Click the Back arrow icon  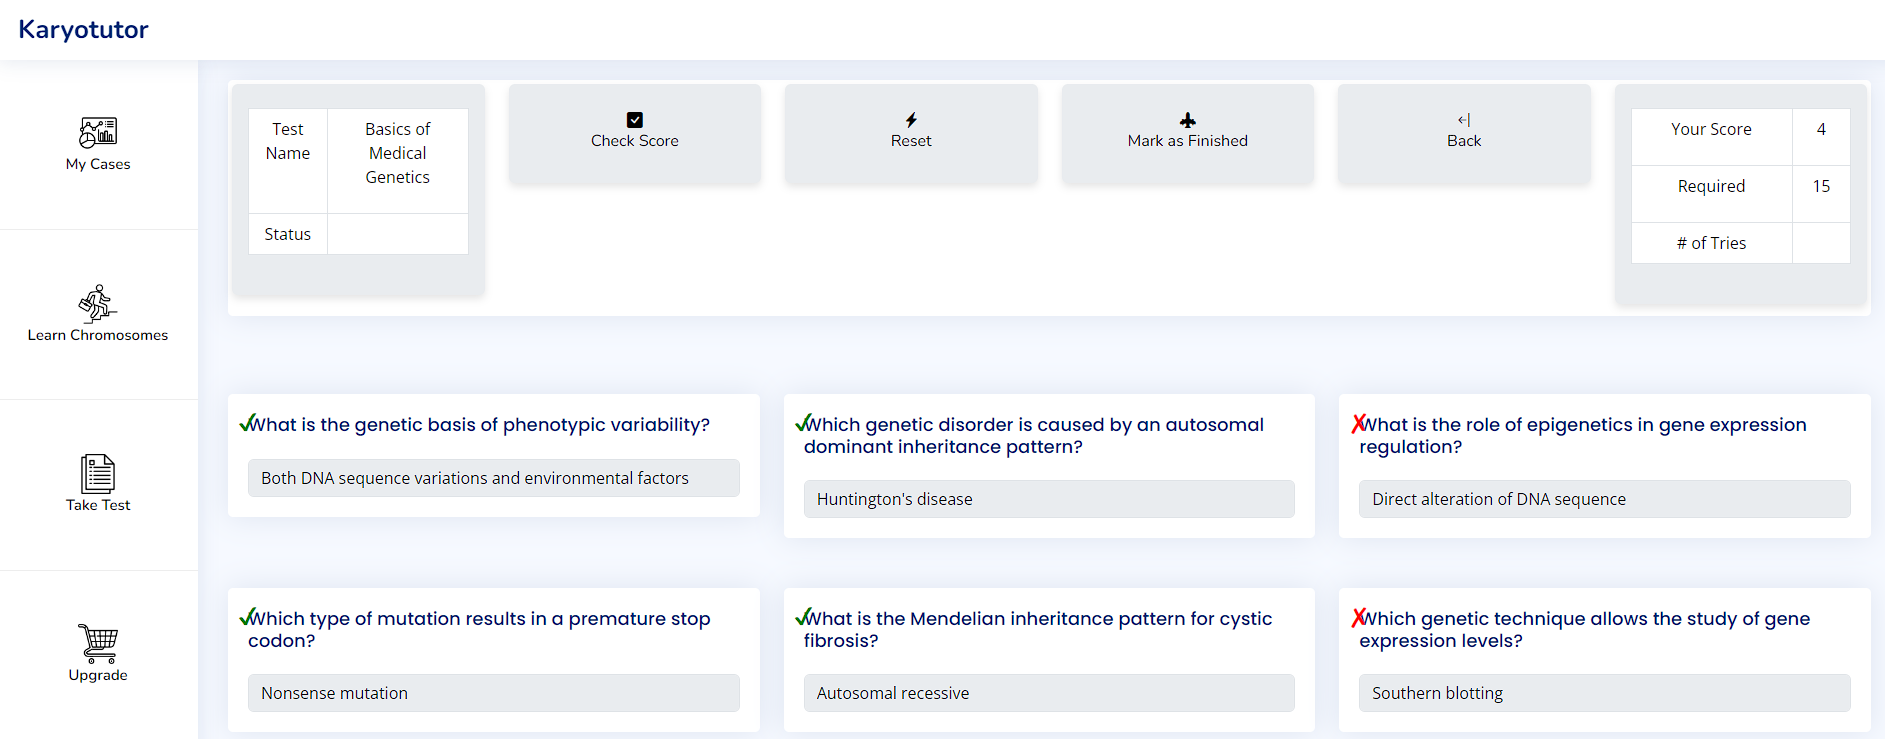[1464, 120]
